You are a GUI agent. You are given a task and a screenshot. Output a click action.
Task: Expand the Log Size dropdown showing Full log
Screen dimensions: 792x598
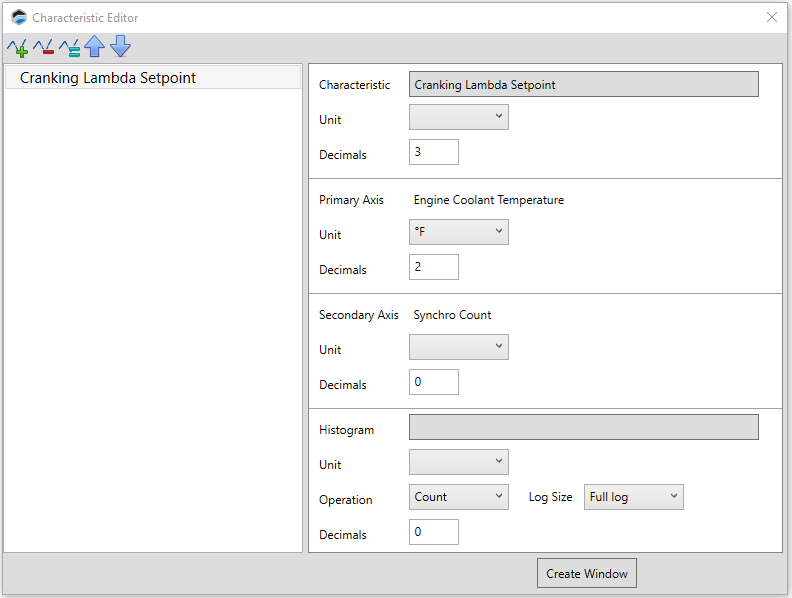click(633, 497)
